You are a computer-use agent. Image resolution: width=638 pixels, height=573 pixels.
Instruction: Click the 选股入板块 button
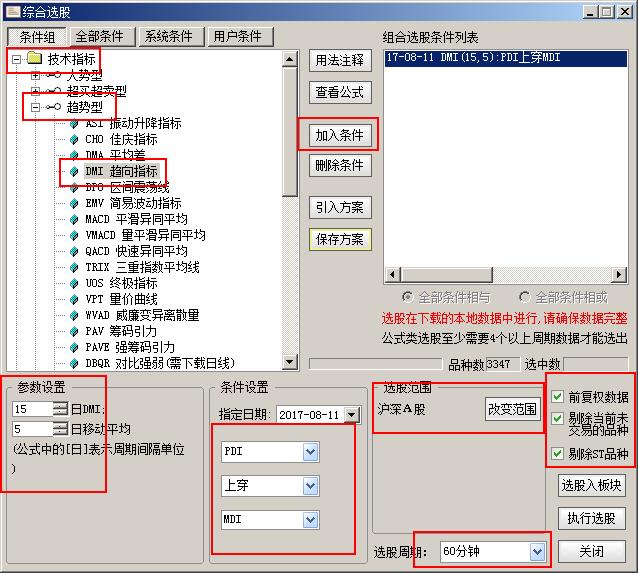(591, 485)
